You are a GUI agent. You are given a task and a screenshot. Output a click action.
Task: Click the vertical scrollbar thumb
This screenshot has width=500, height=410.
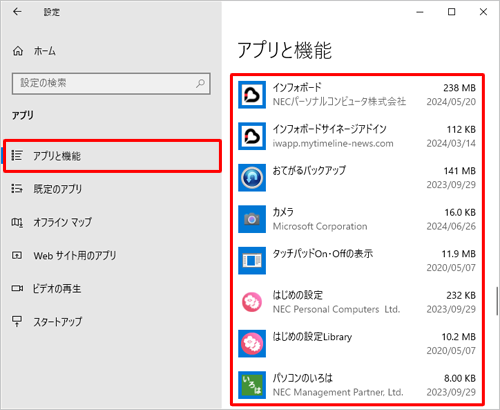point(497,301)
